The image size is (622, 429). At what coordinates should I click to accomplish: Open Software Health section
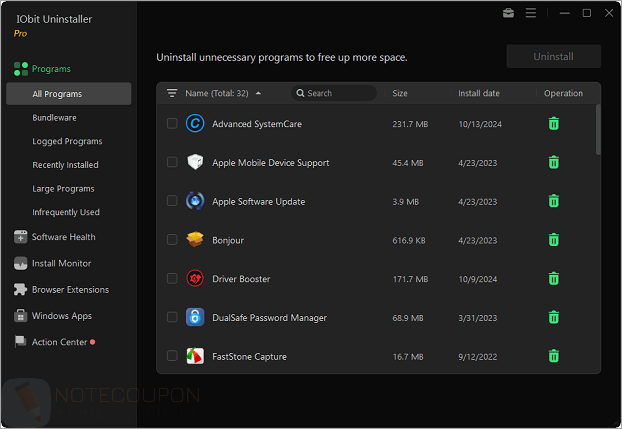pos(63,237)
